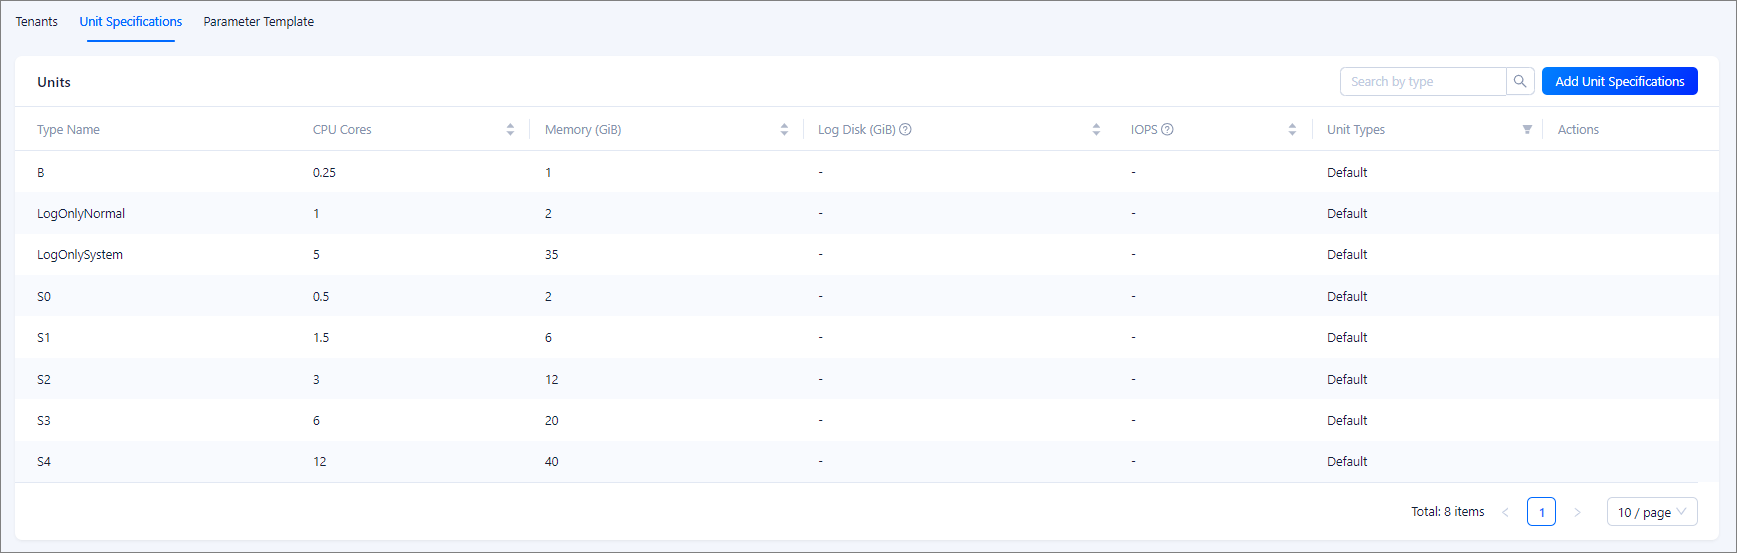Click the LogOnlySystem row name
The image size is (1737, 553).
[80, 255]
